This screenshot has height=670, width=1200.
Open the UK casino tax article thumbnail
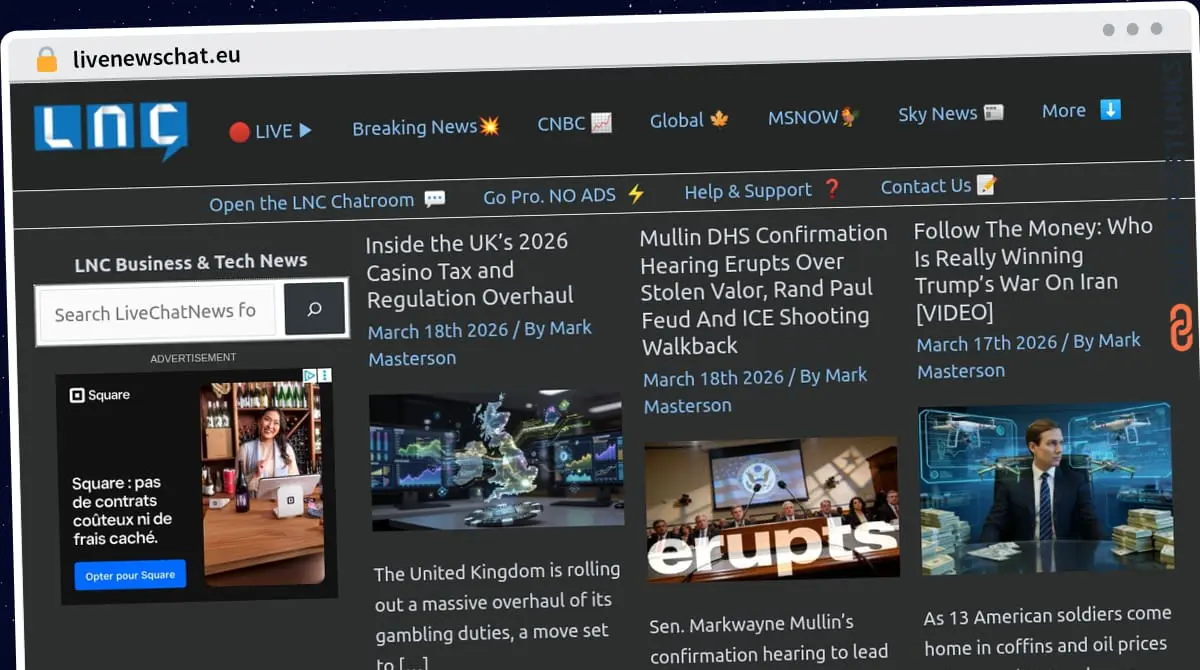pos(496,460)
